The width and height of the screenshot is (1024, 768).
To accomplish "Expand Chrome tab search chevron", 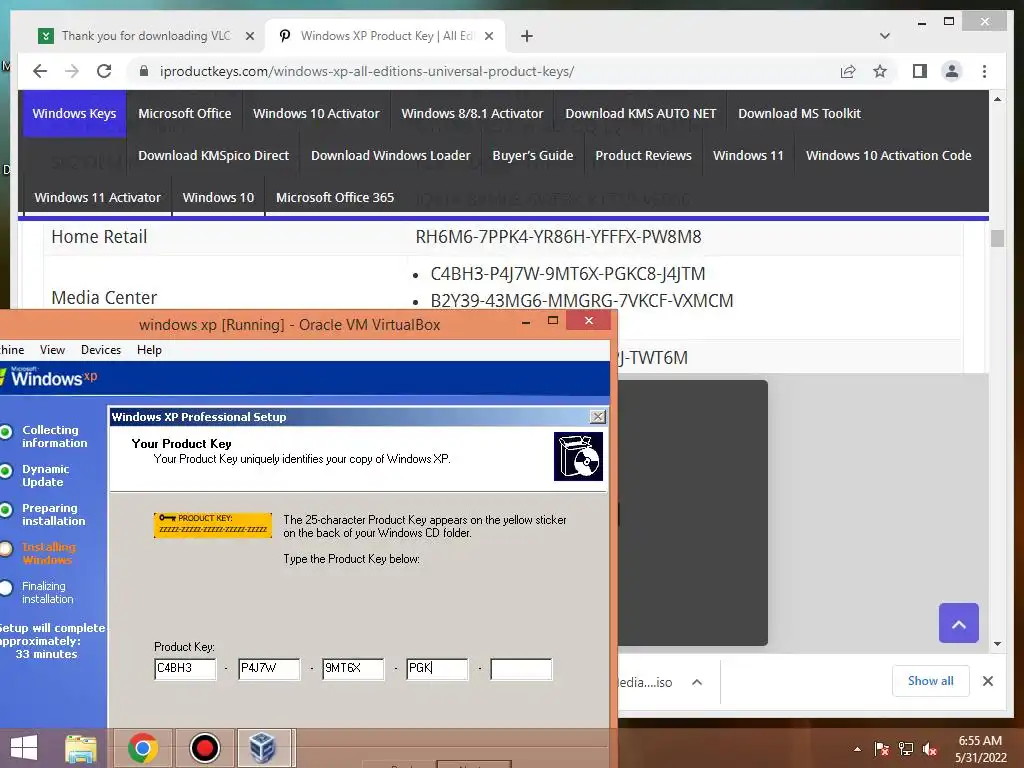I will (884, 36).
